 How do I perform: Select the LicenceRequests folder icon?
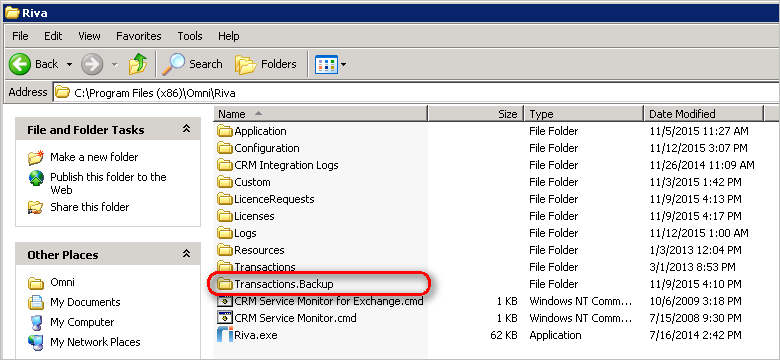(x=225, y=199)
